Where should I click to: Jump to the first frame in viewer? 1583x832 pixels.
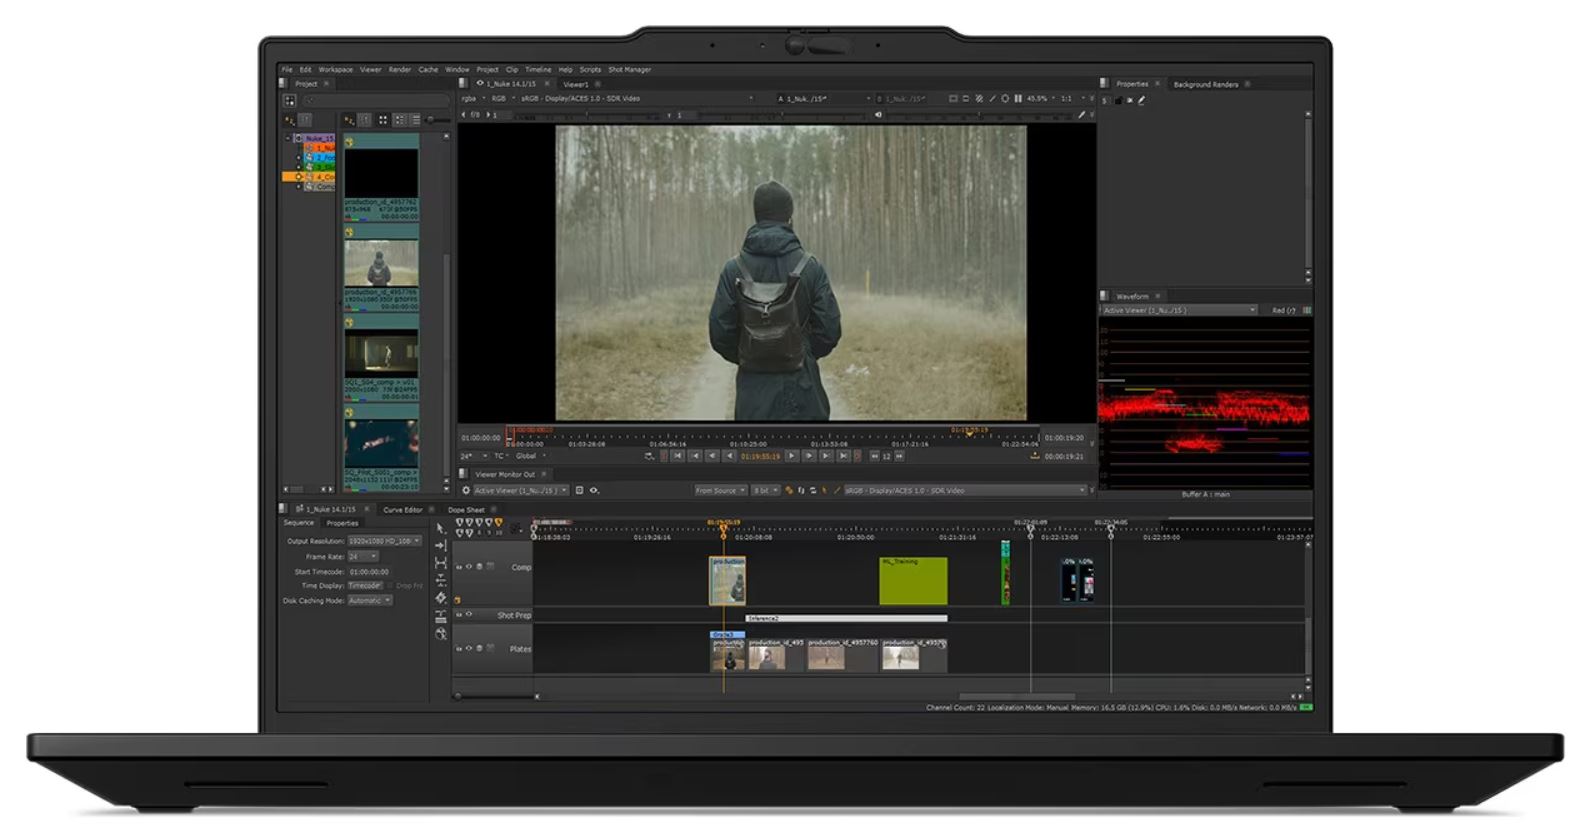click(677, 456)
